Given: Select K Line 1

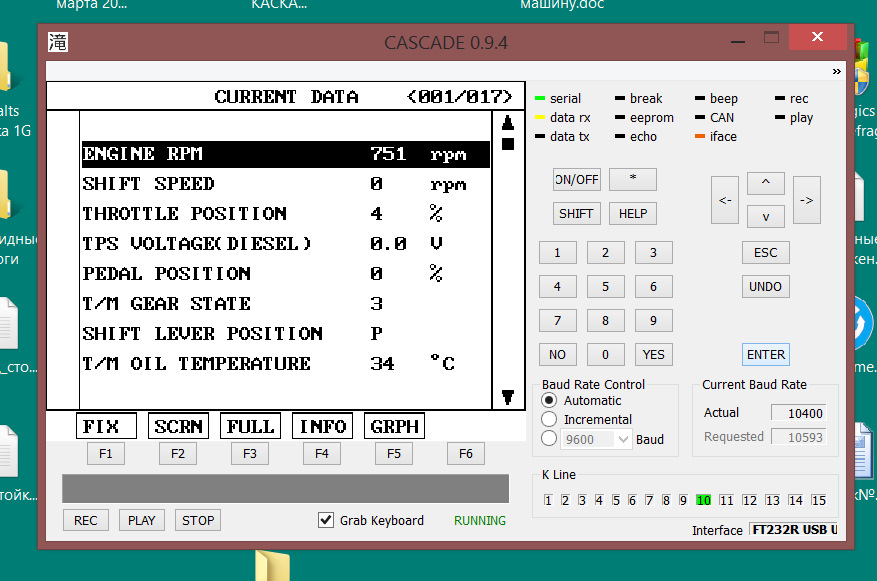Looking at the screenshot, I should click(x=548, y=500).
